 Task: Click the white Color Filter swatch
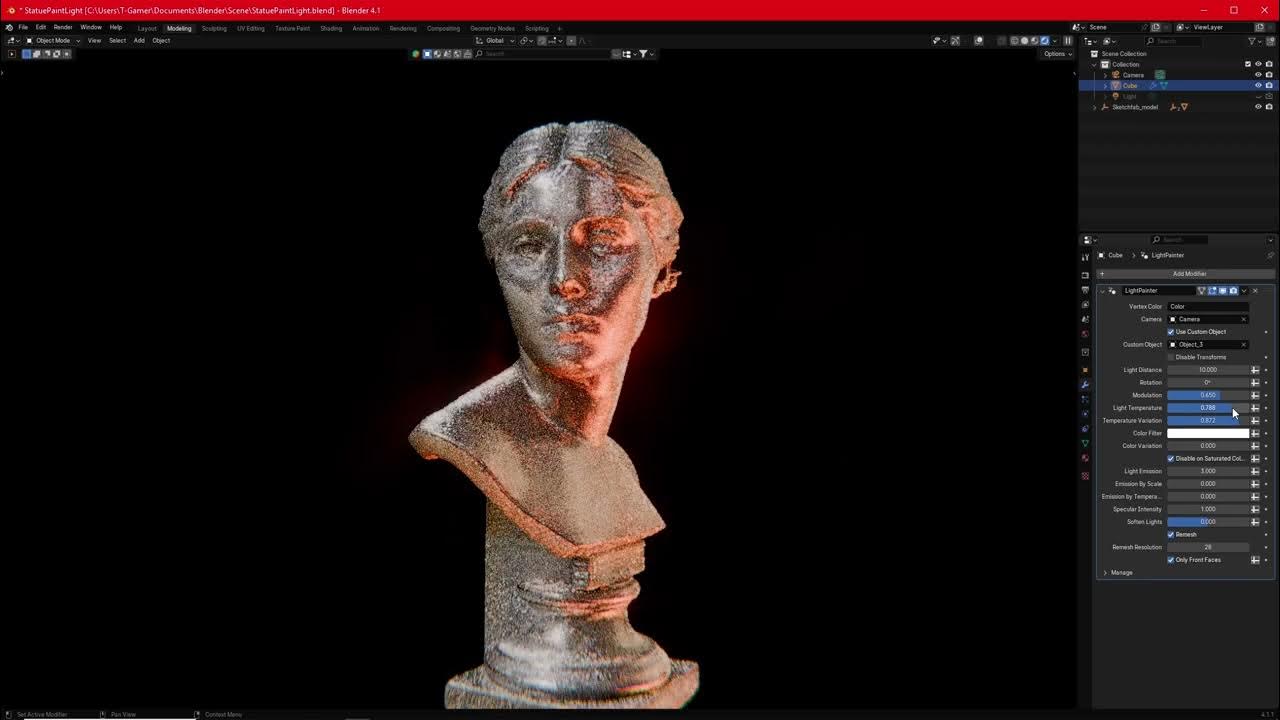tap(1208, 433)
